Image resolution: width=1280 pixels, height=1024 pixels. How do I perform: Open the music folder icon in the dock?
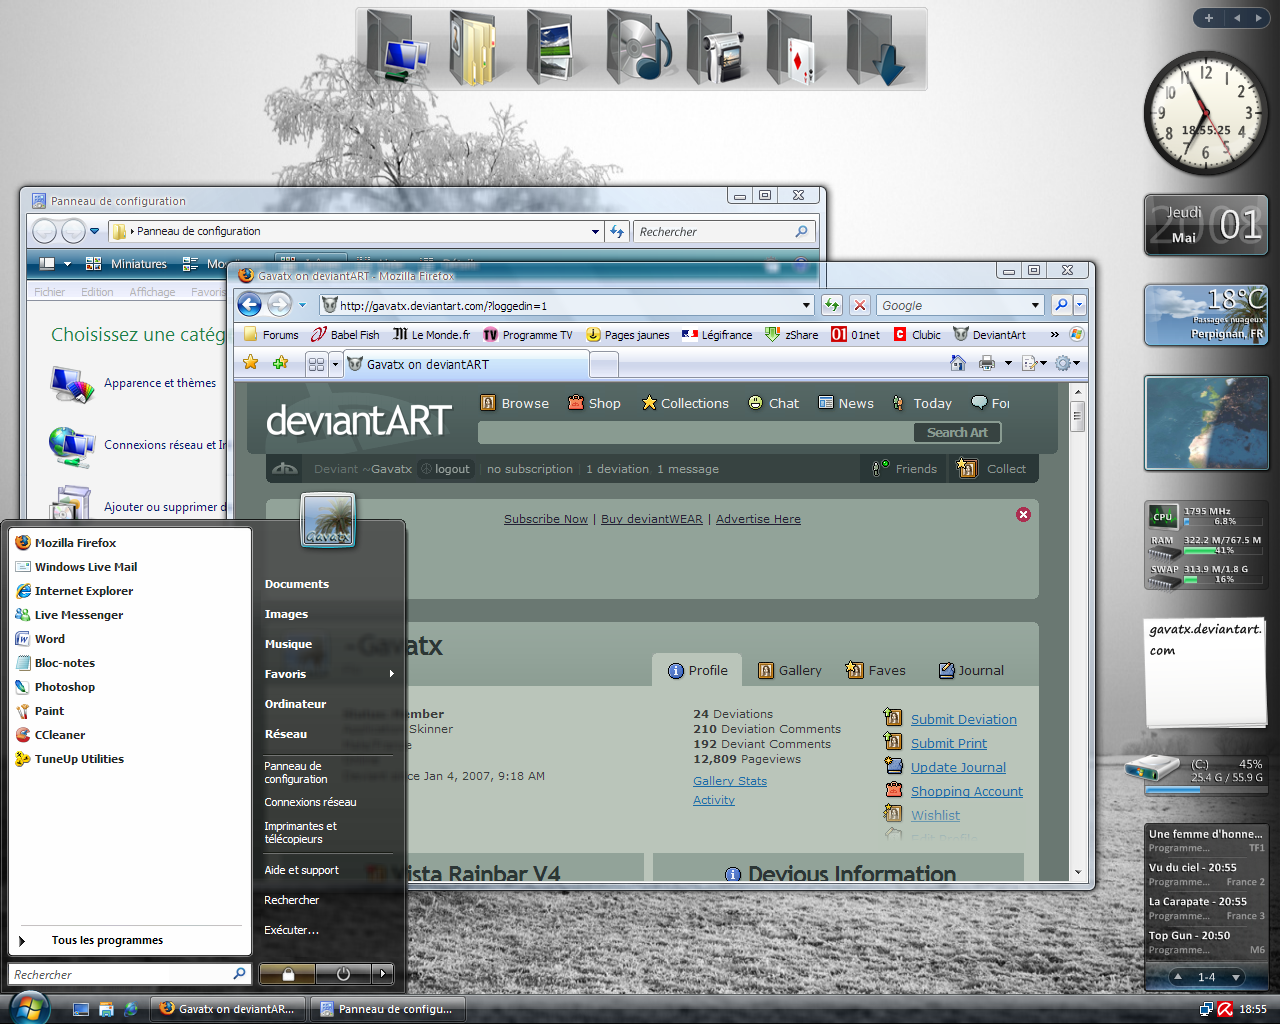638,47
